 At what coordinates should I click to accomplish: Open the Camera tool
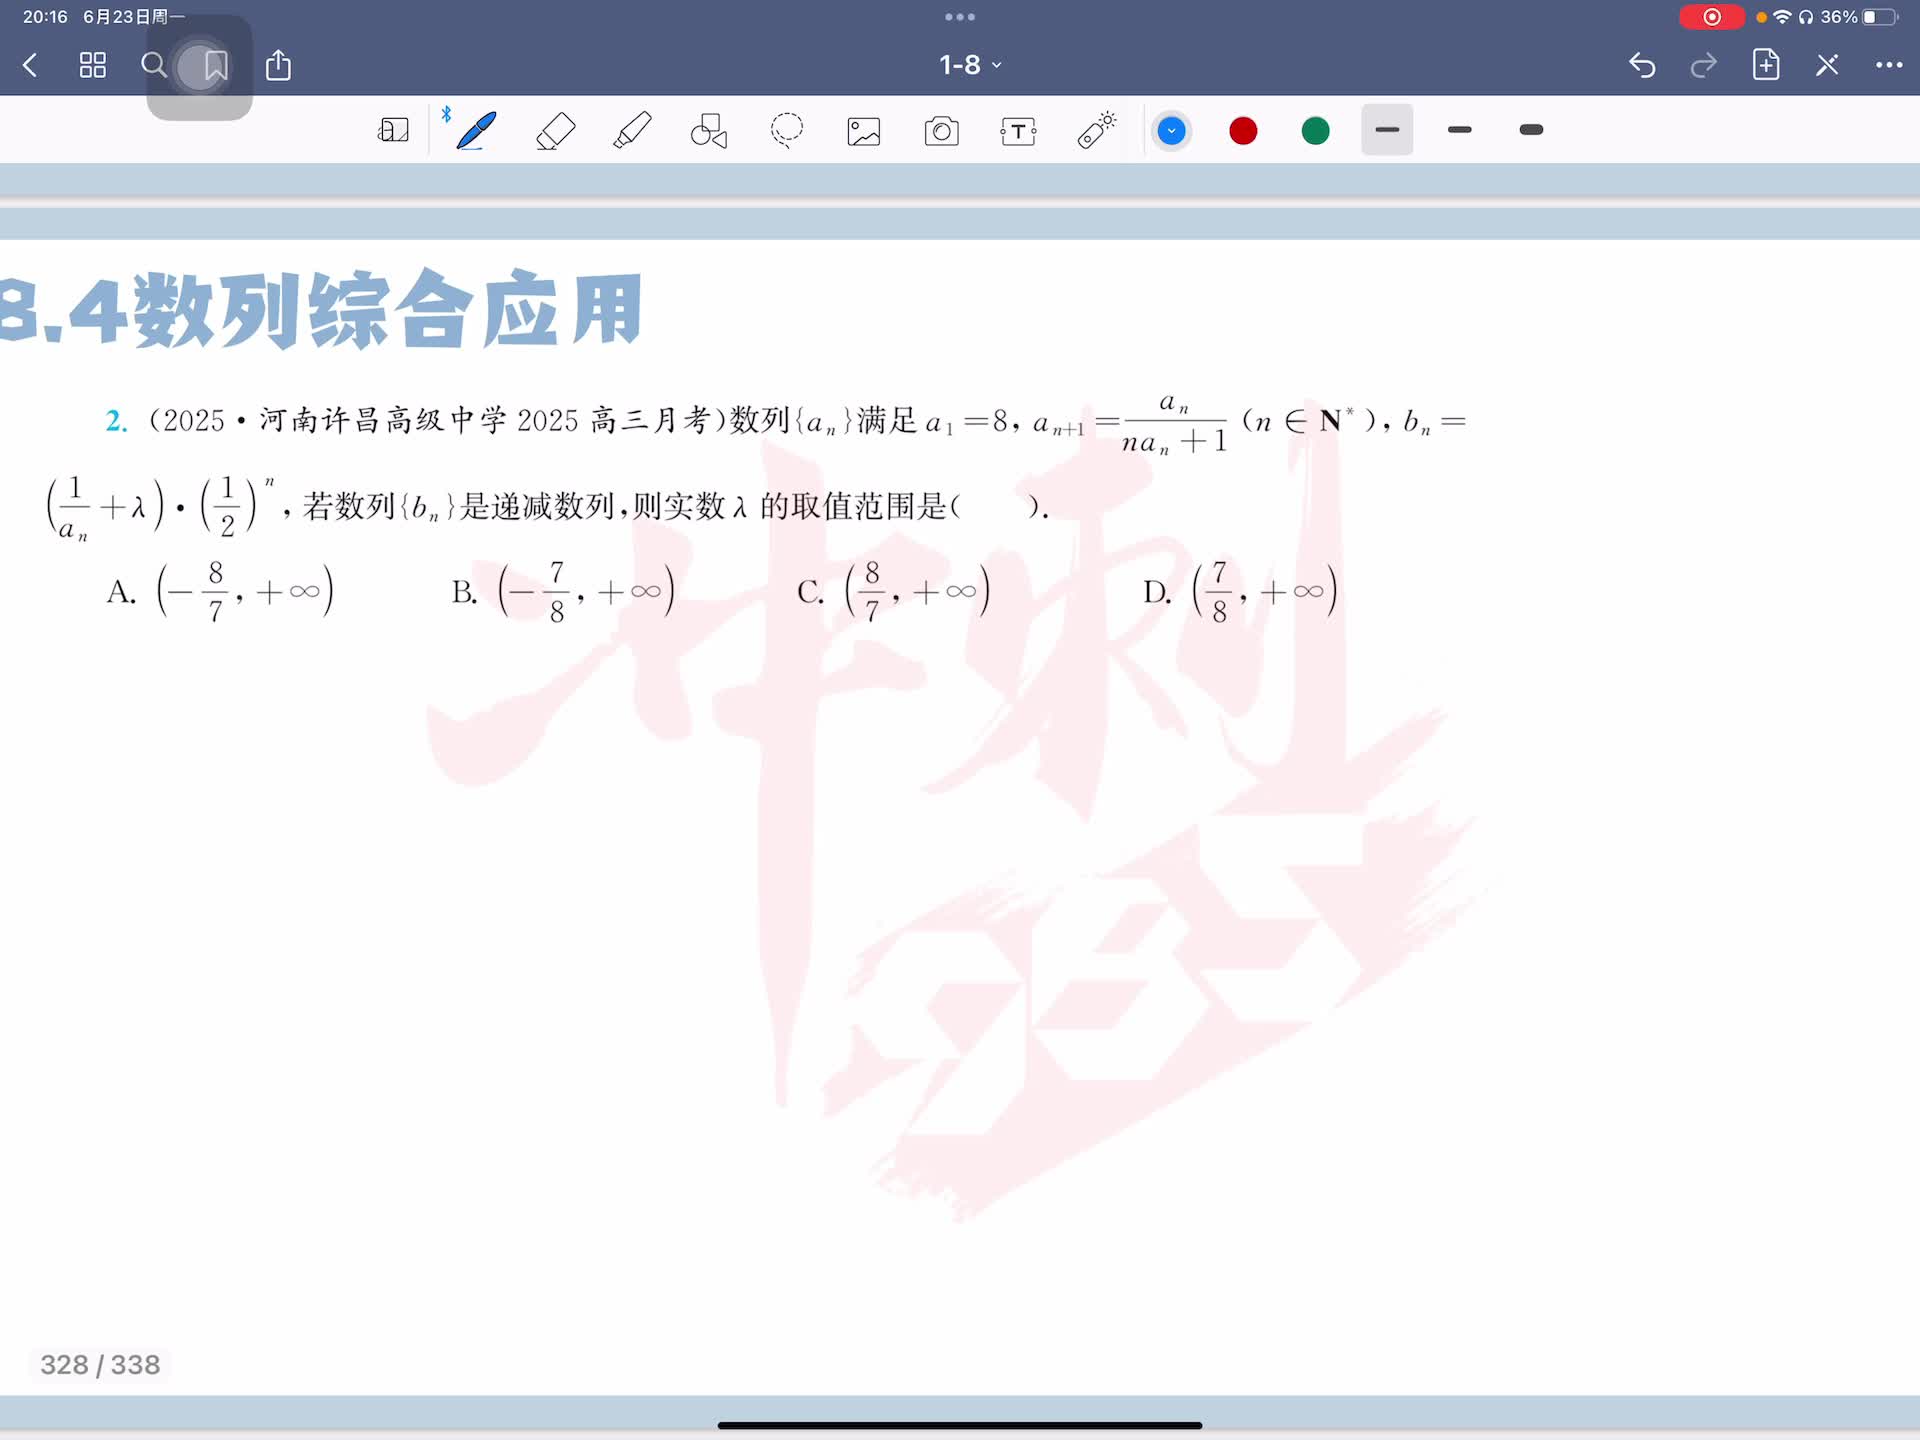click(941, 131)
